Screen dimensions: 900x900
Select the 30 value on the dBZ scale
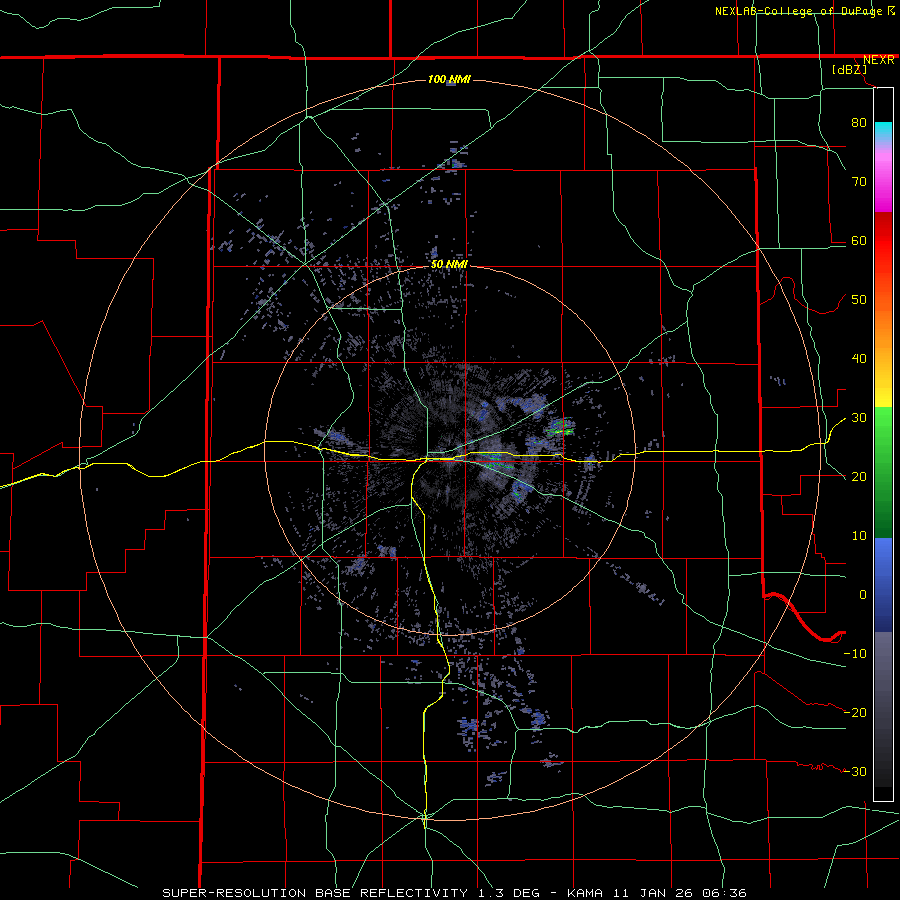tap(859, 418)
